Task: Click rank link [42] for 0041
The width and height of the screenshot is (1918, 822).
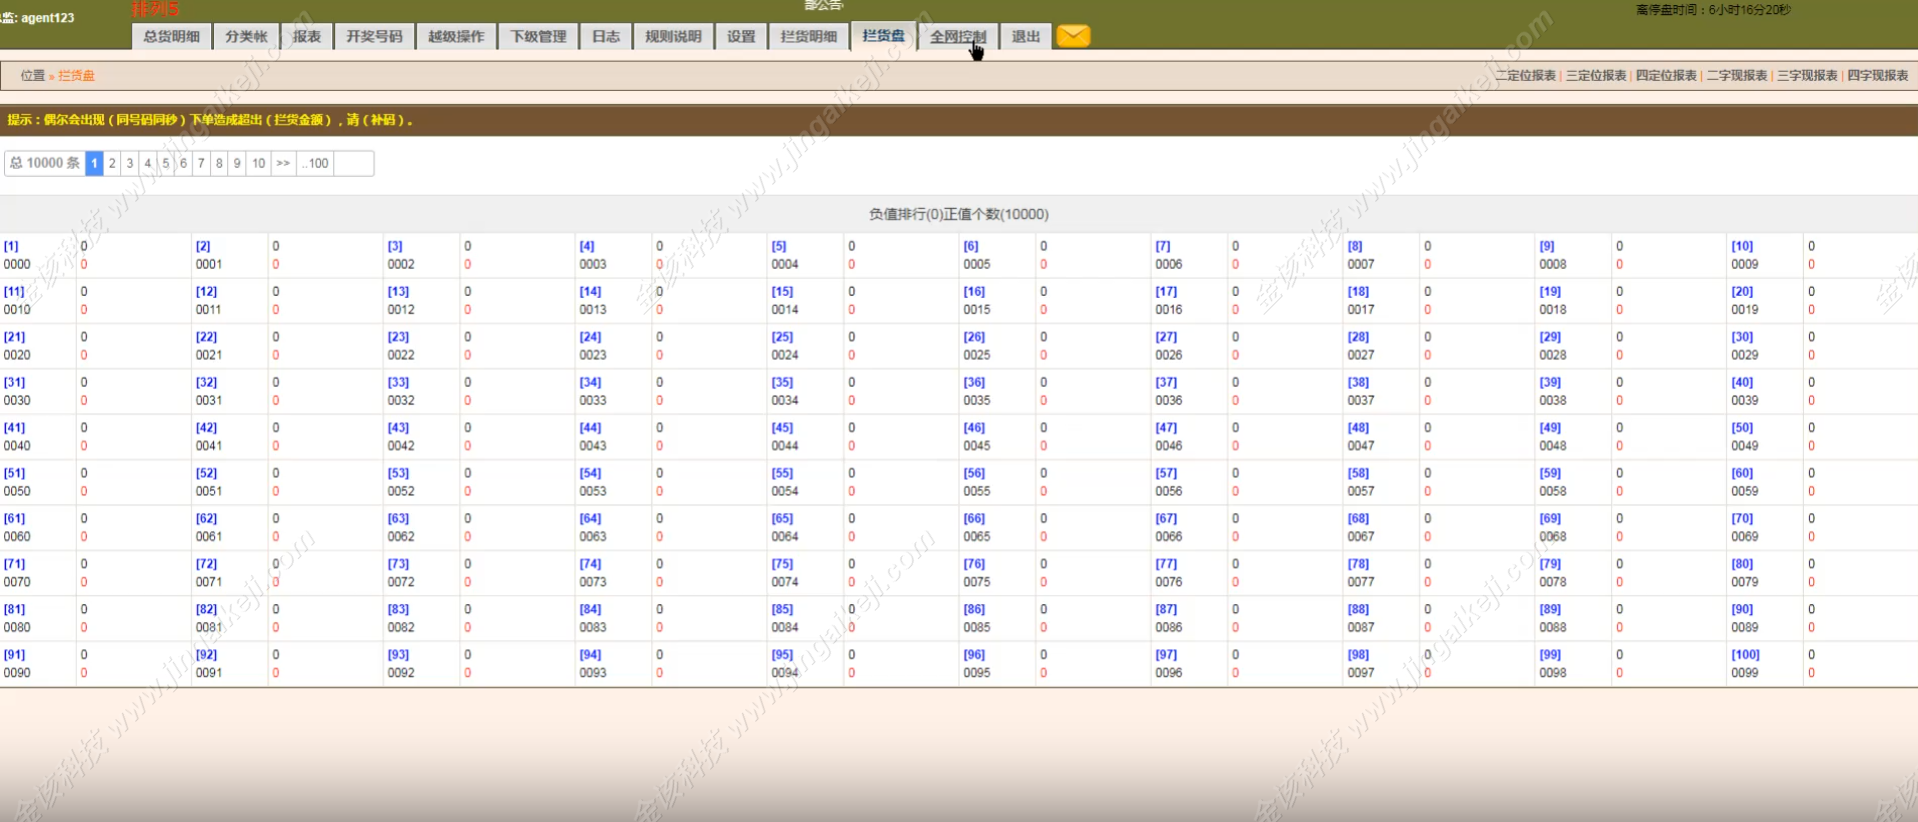Action: pos(206,428)
